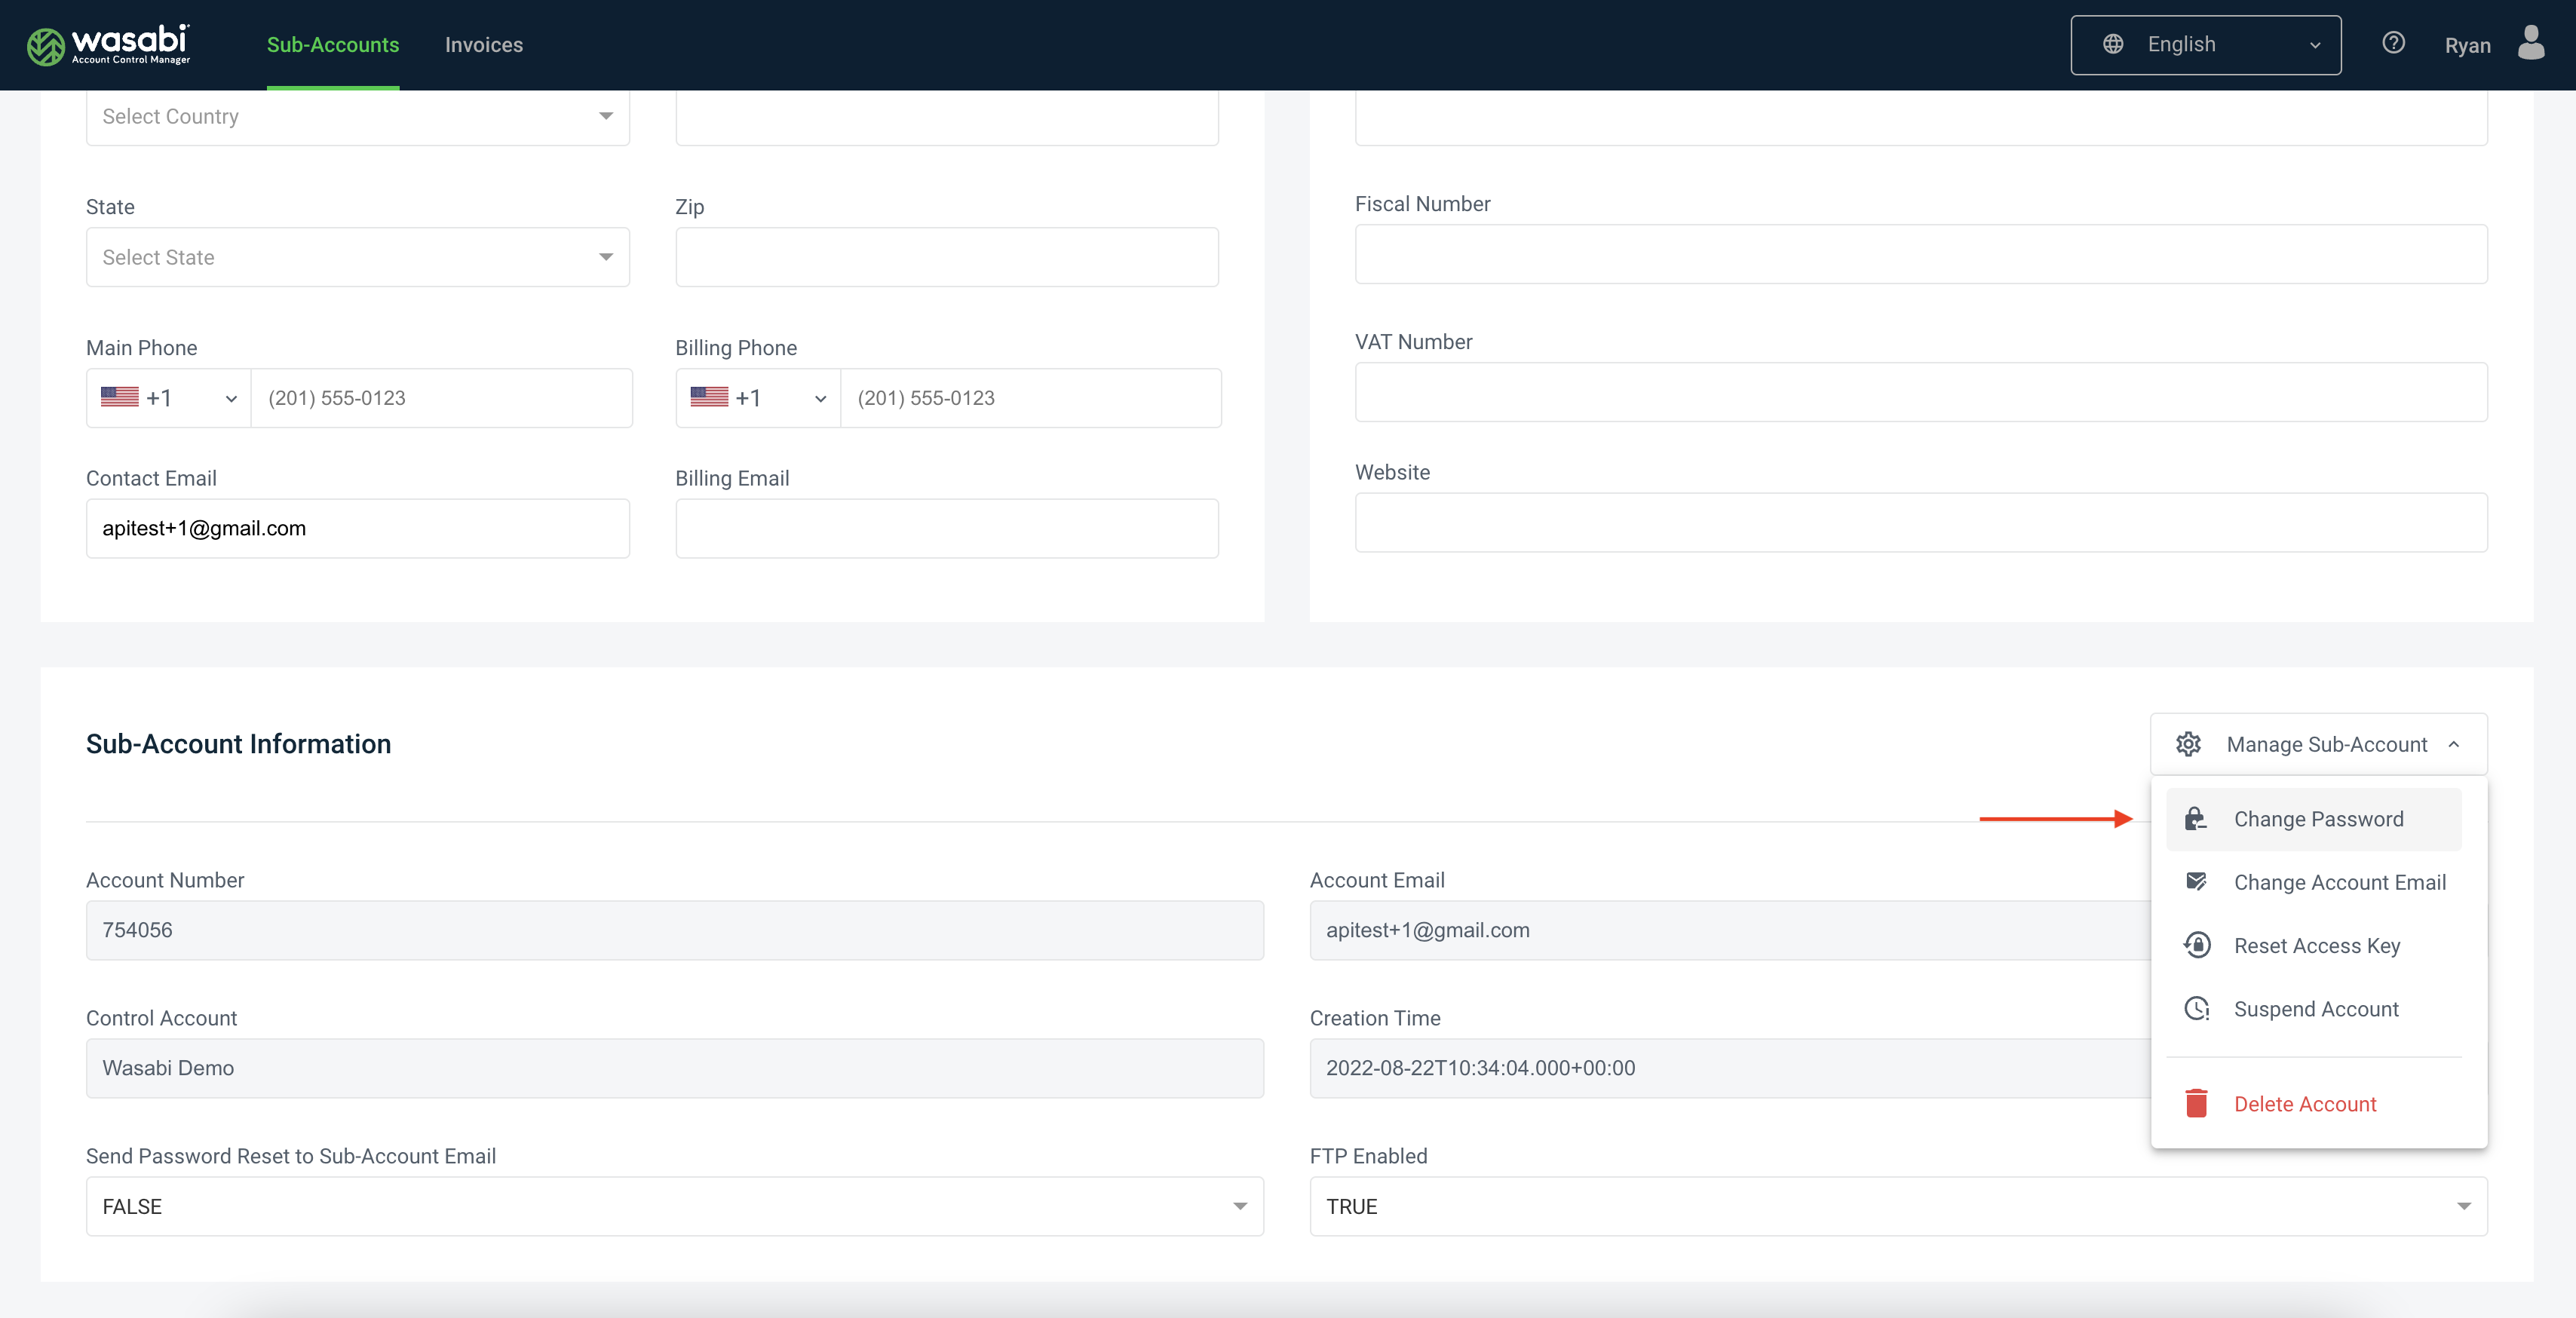Click the Zip input field
This screenshot has width=2576, height=1318.
(x=946, y=257)
